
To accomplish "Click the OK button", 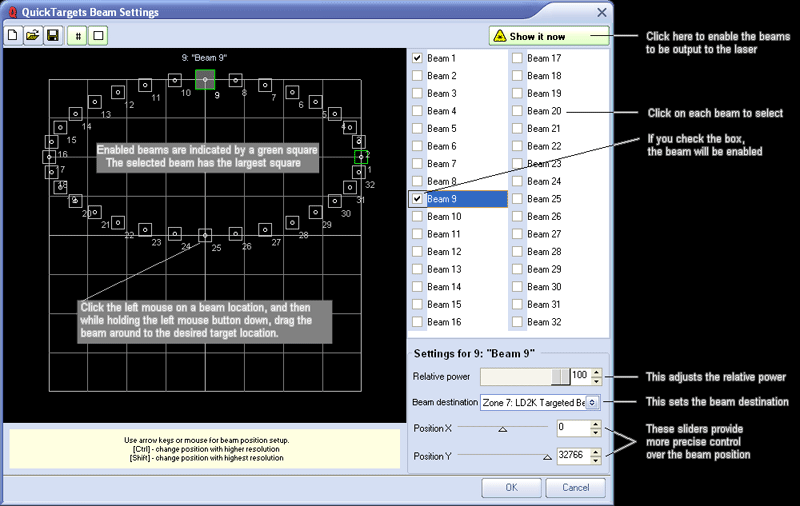I will pos(511,487).
